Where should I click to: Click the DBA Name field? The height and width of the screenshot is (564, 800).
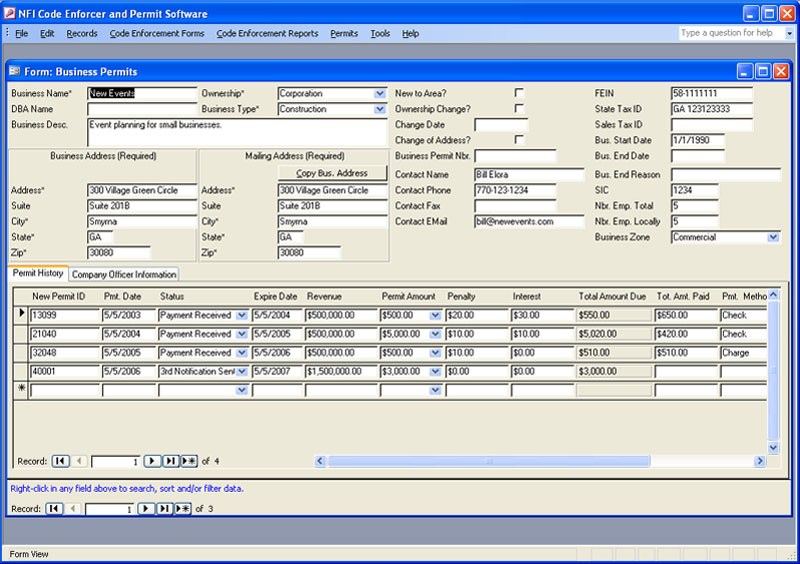pyautogui.click(x=142, y=109)
